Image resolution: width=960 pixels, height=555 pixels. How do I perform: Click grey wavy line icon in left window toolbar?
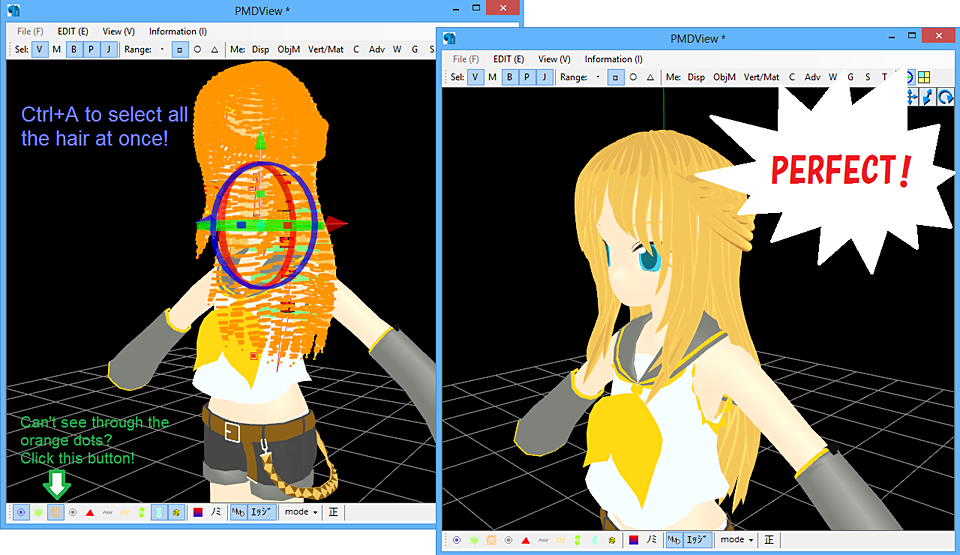pos(107,512)
